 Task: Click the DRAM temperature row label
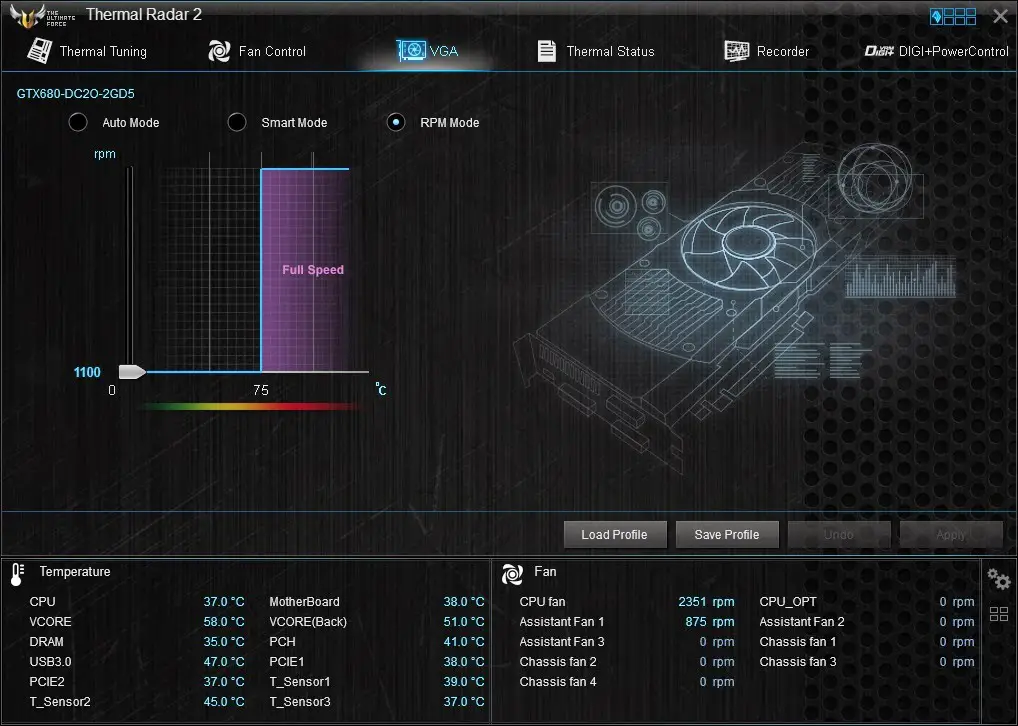[46, 642]
